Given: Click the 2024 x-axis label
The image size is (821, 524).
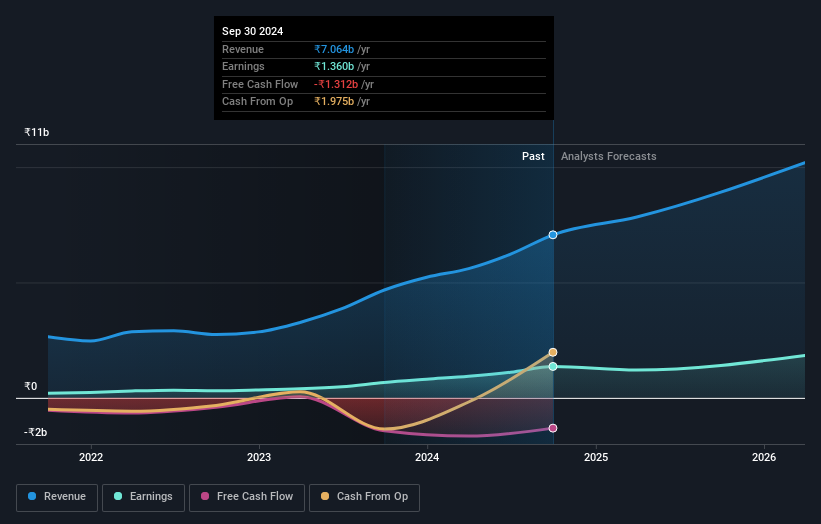Looking at the screenshot, I should [427, 457].
